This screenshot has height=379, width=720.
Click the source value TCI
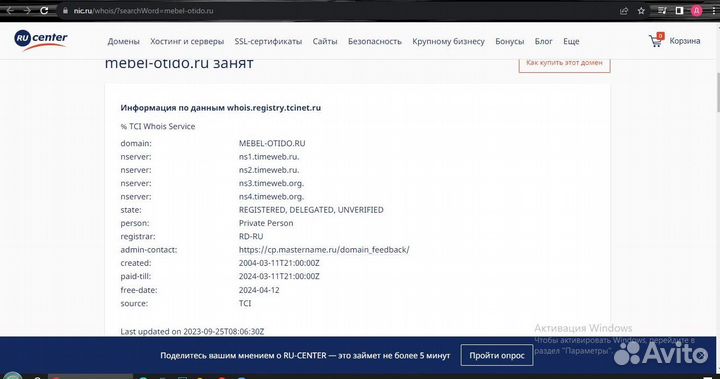245,304
